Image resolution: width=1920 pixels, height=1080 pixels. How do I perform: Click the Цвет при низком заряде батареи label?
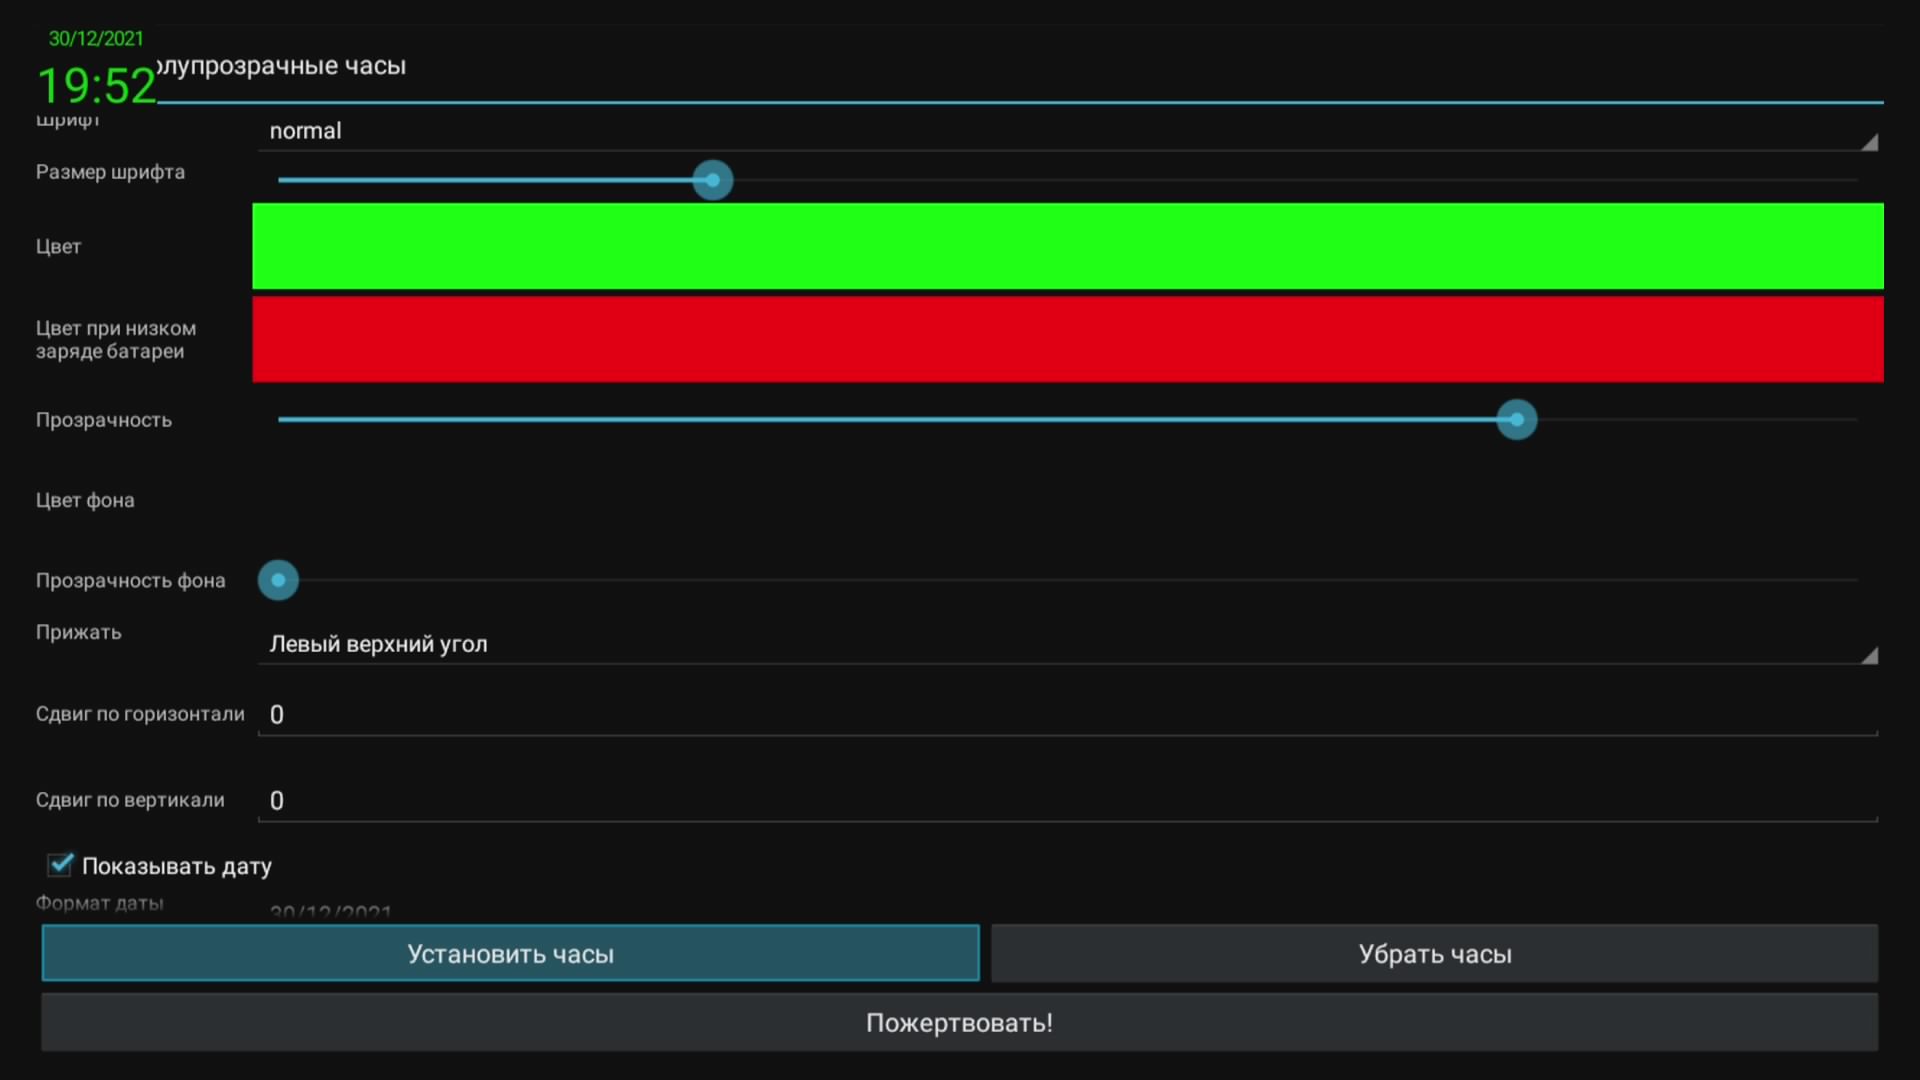tap(116, 339)
